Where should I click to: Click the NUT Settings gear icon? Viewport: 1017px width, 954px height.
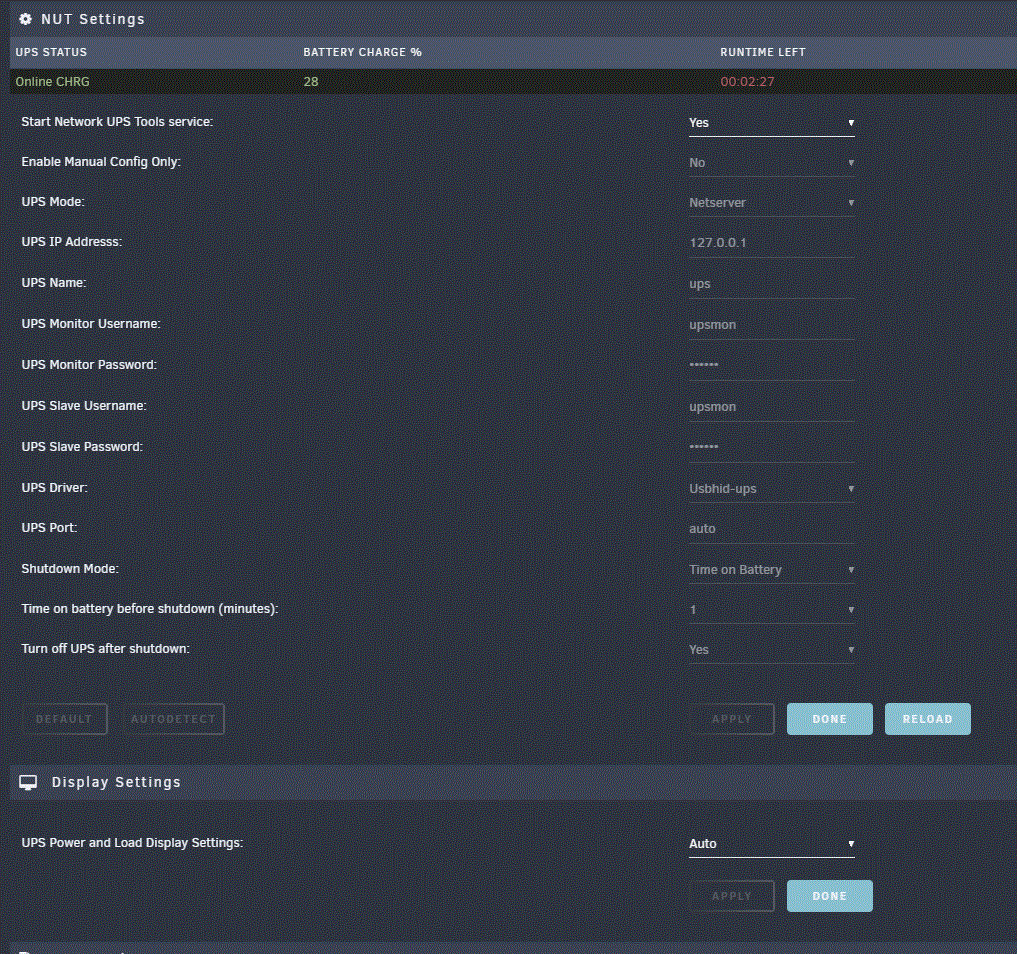(25, 19)
